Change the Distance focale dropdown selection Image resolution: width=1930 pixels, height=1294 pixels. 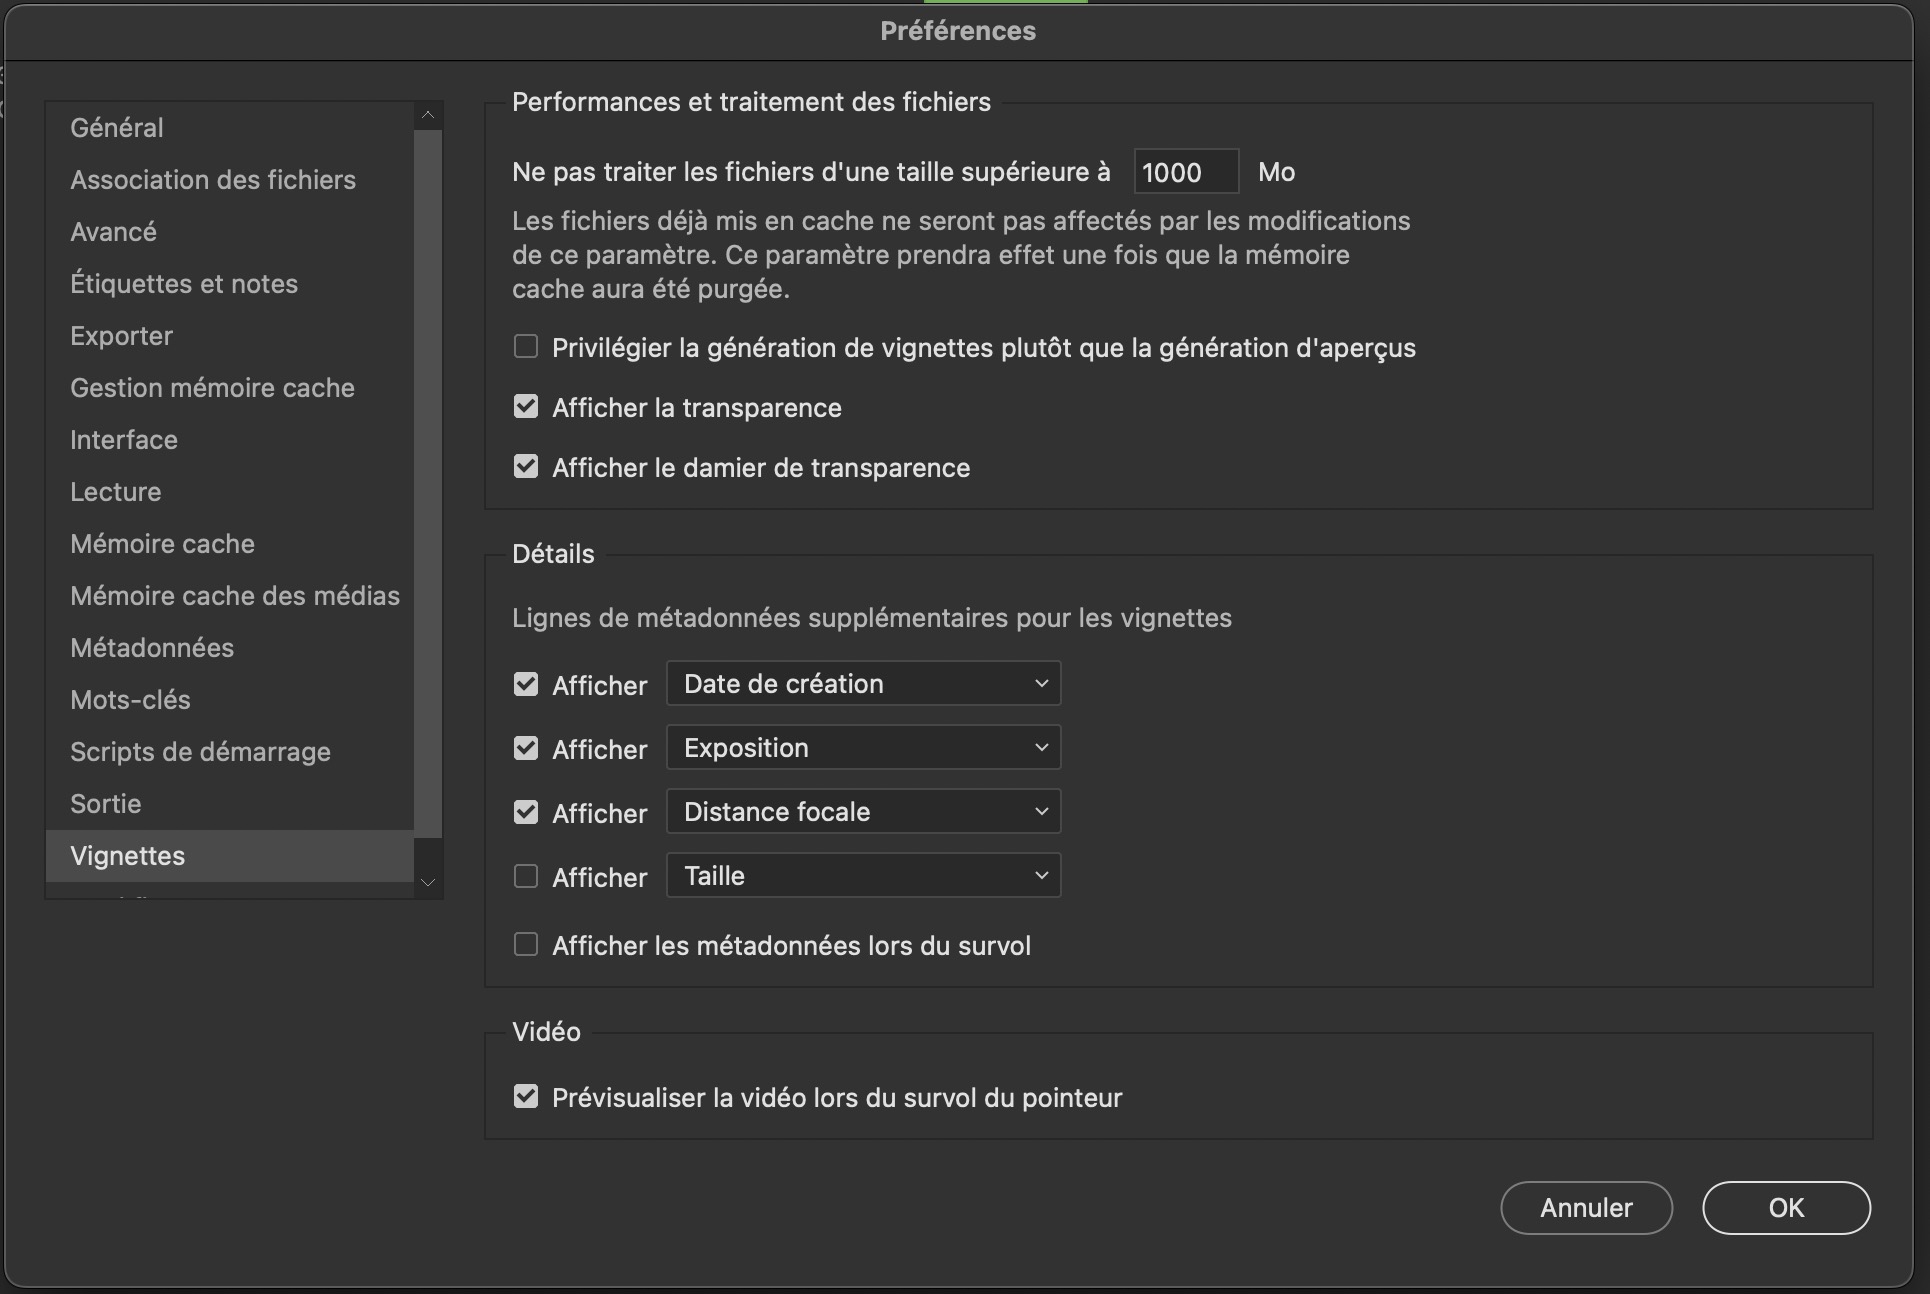[x=862, y=811]
